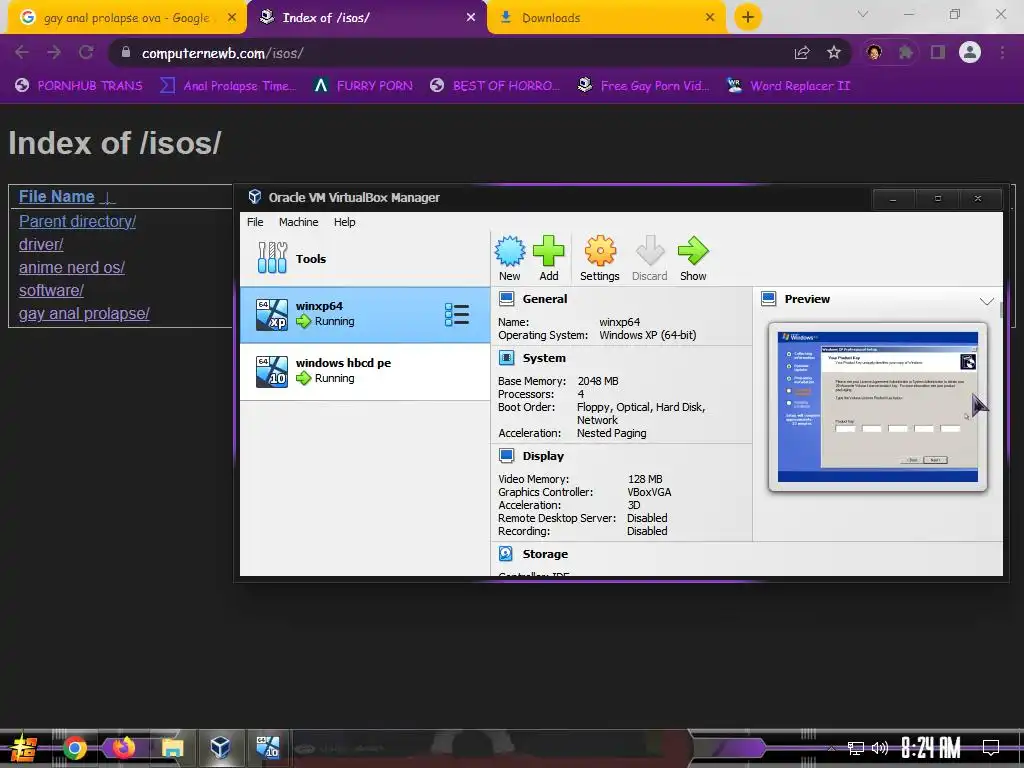This screenshot has width=1024, height=768.
Task: Bookmark this page with the star icon
Action: pyautogui.click(x=834, y=53)
